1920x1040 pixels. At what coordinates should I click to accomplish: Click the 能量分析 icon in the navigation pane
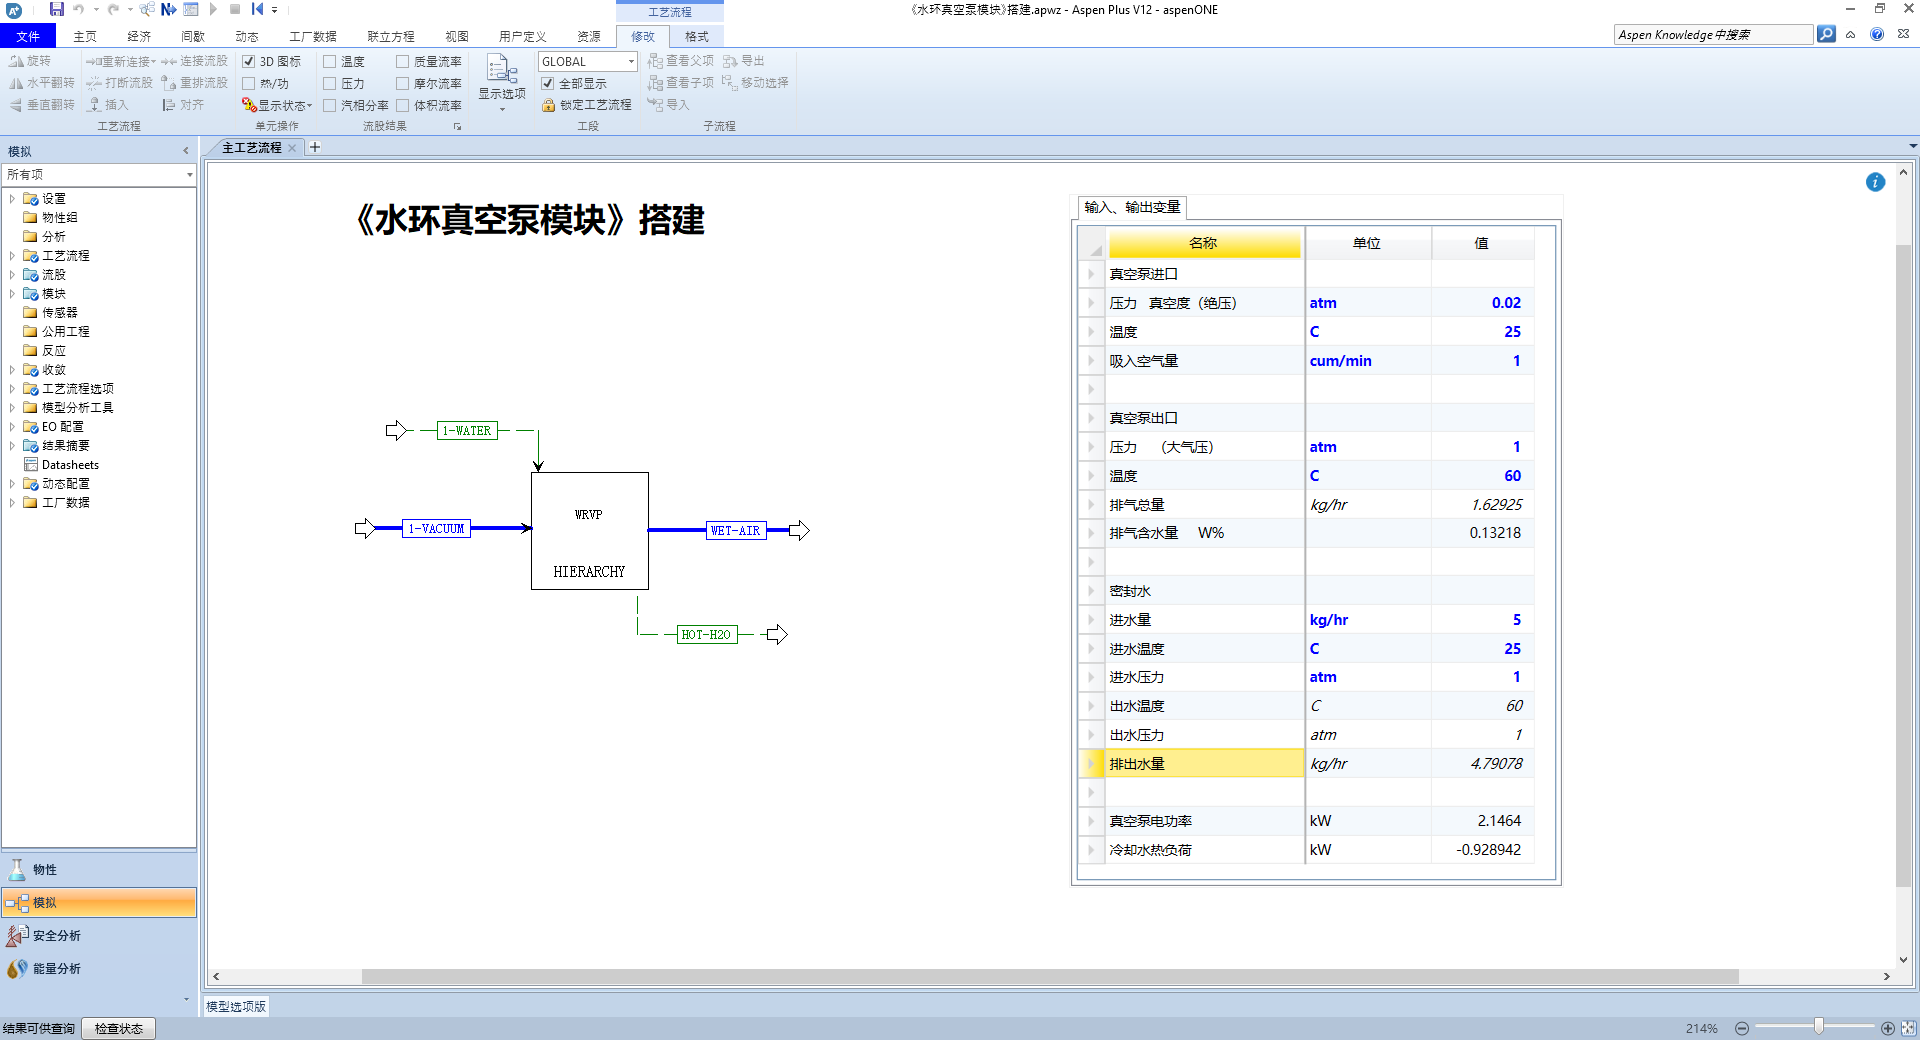(x=17, y=968)
